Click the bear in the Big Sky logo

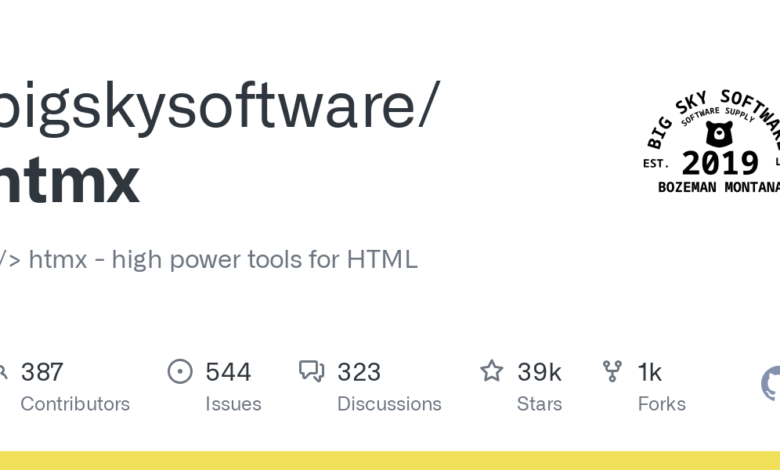(716, 133)
